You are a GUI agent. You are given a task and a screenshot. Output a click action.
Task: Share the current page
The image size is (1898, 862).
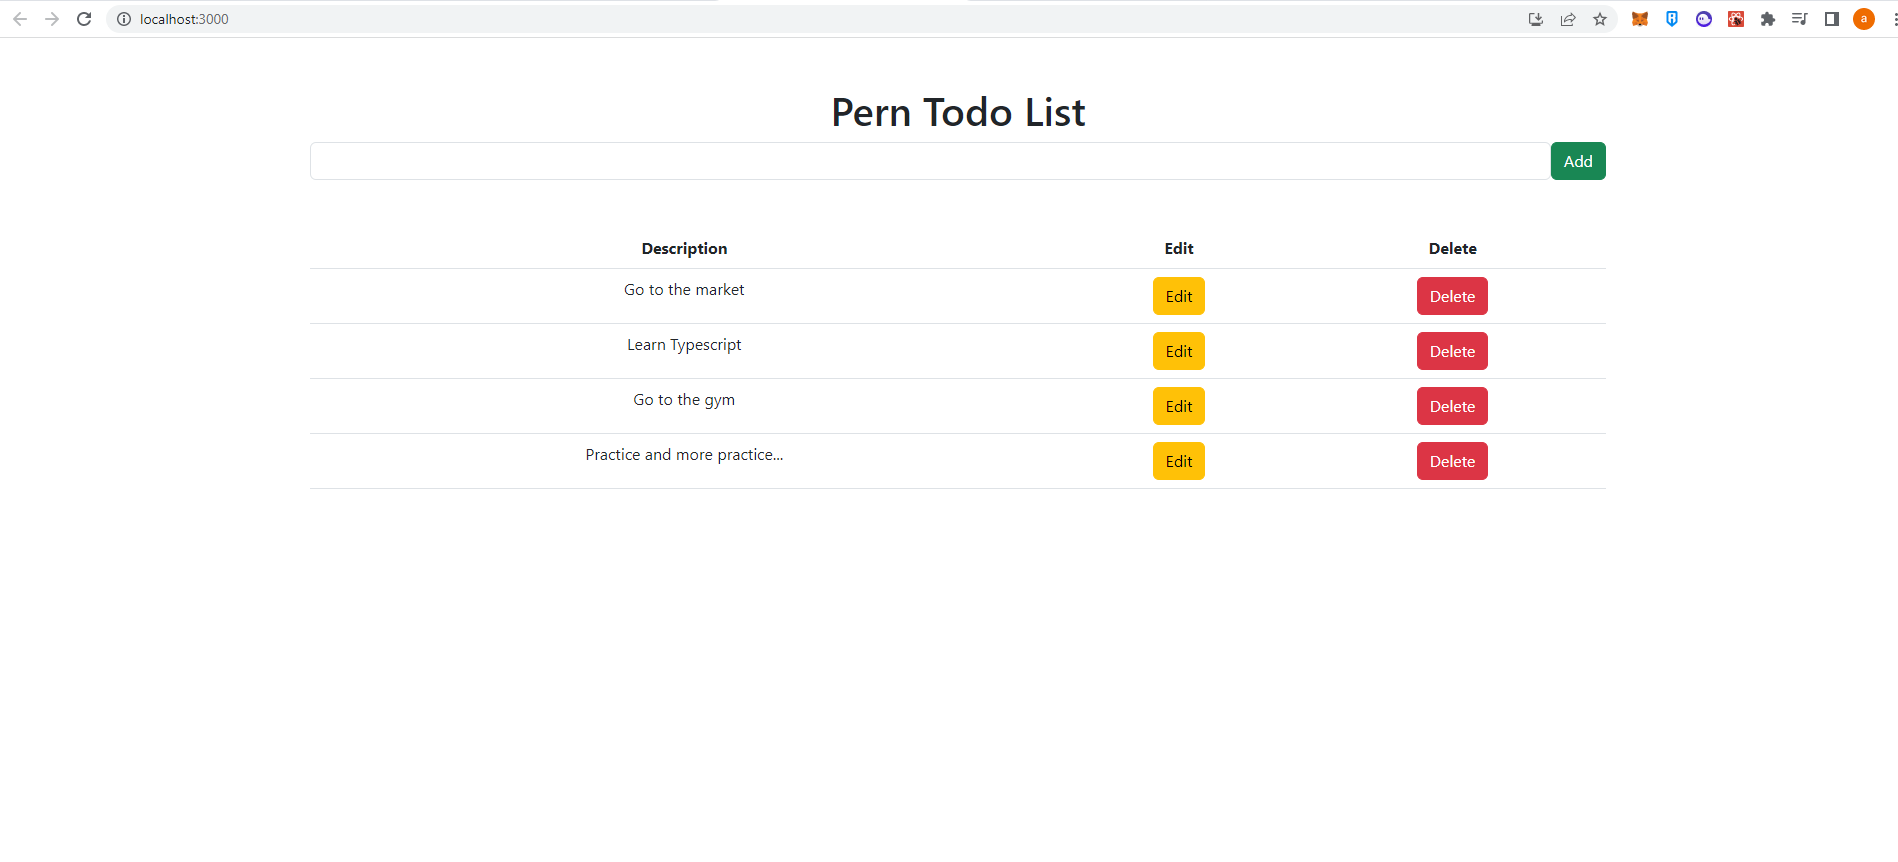pos(1568,19)
